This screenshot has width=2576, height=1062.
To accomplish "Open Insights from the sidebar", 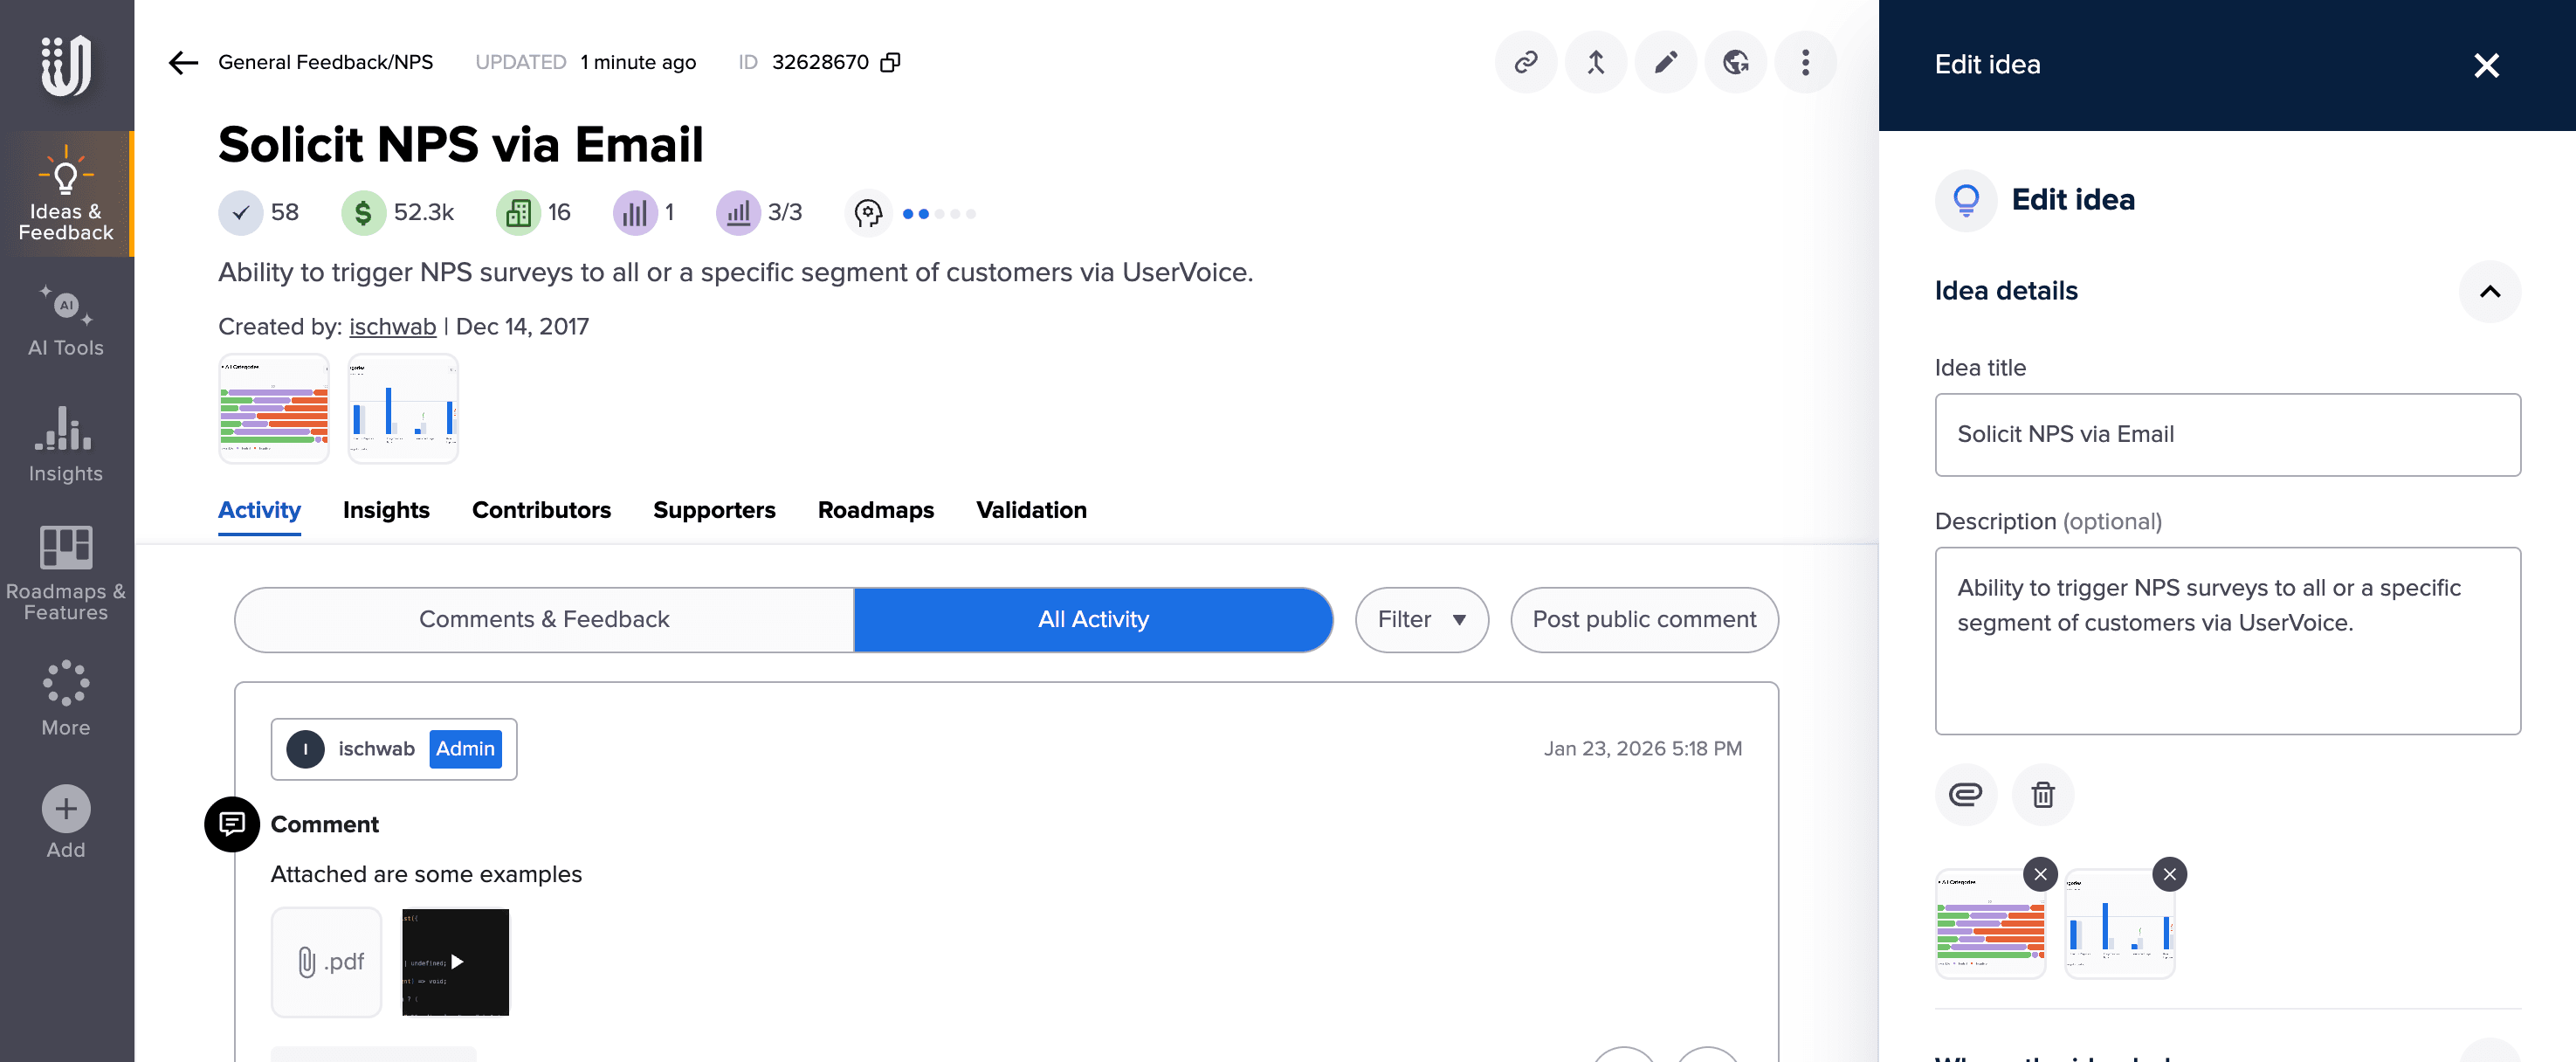I will pyautogui.click(x=65, y=446).
